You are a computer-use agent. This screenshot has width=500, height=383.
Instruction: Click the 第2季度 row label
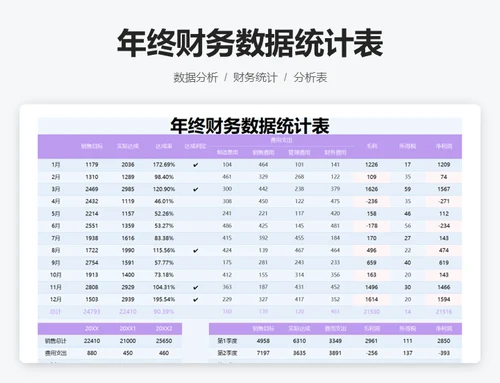[x=227, y=353]
